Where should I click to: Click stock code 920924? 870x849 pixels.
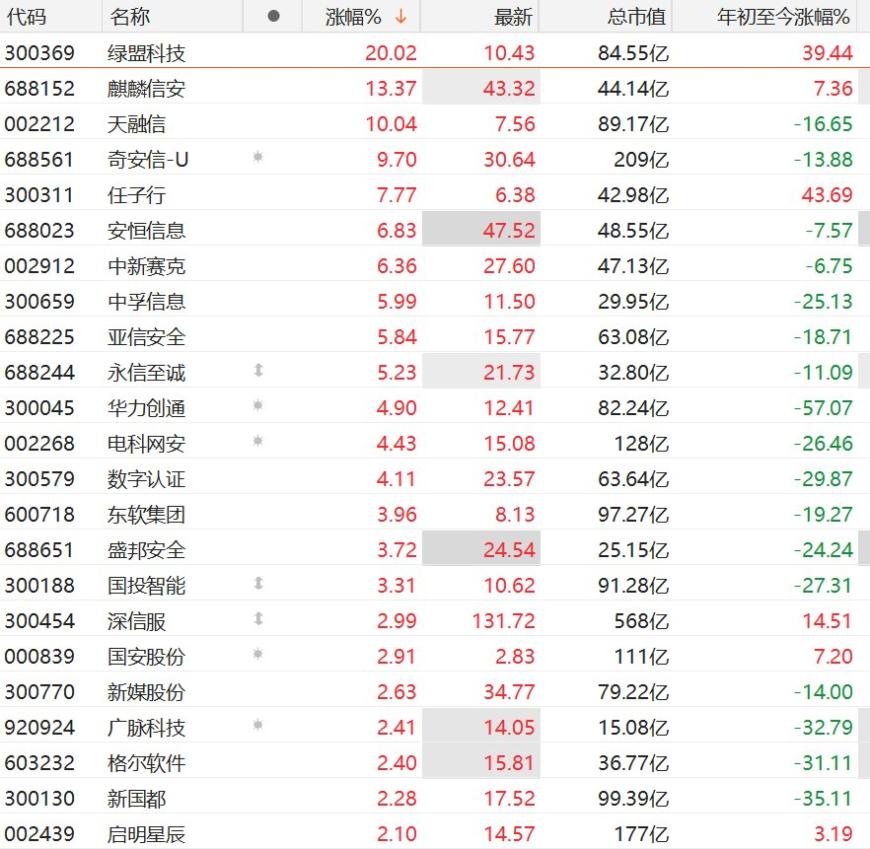(x=39, y=728)
